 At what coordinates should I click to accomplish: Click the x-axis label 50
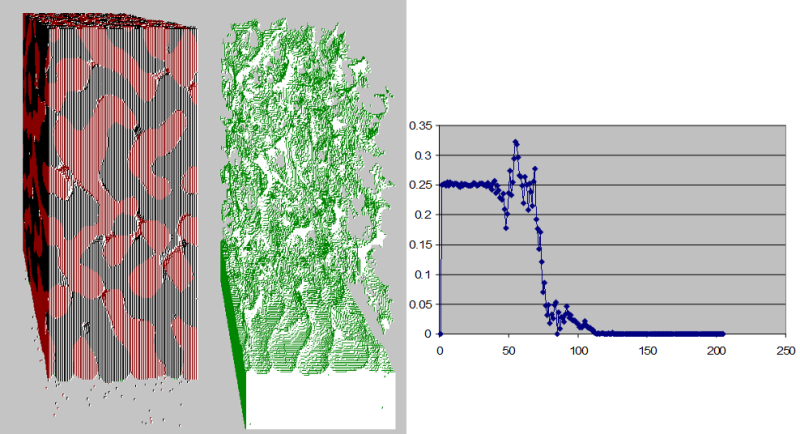tap(509, 351)
